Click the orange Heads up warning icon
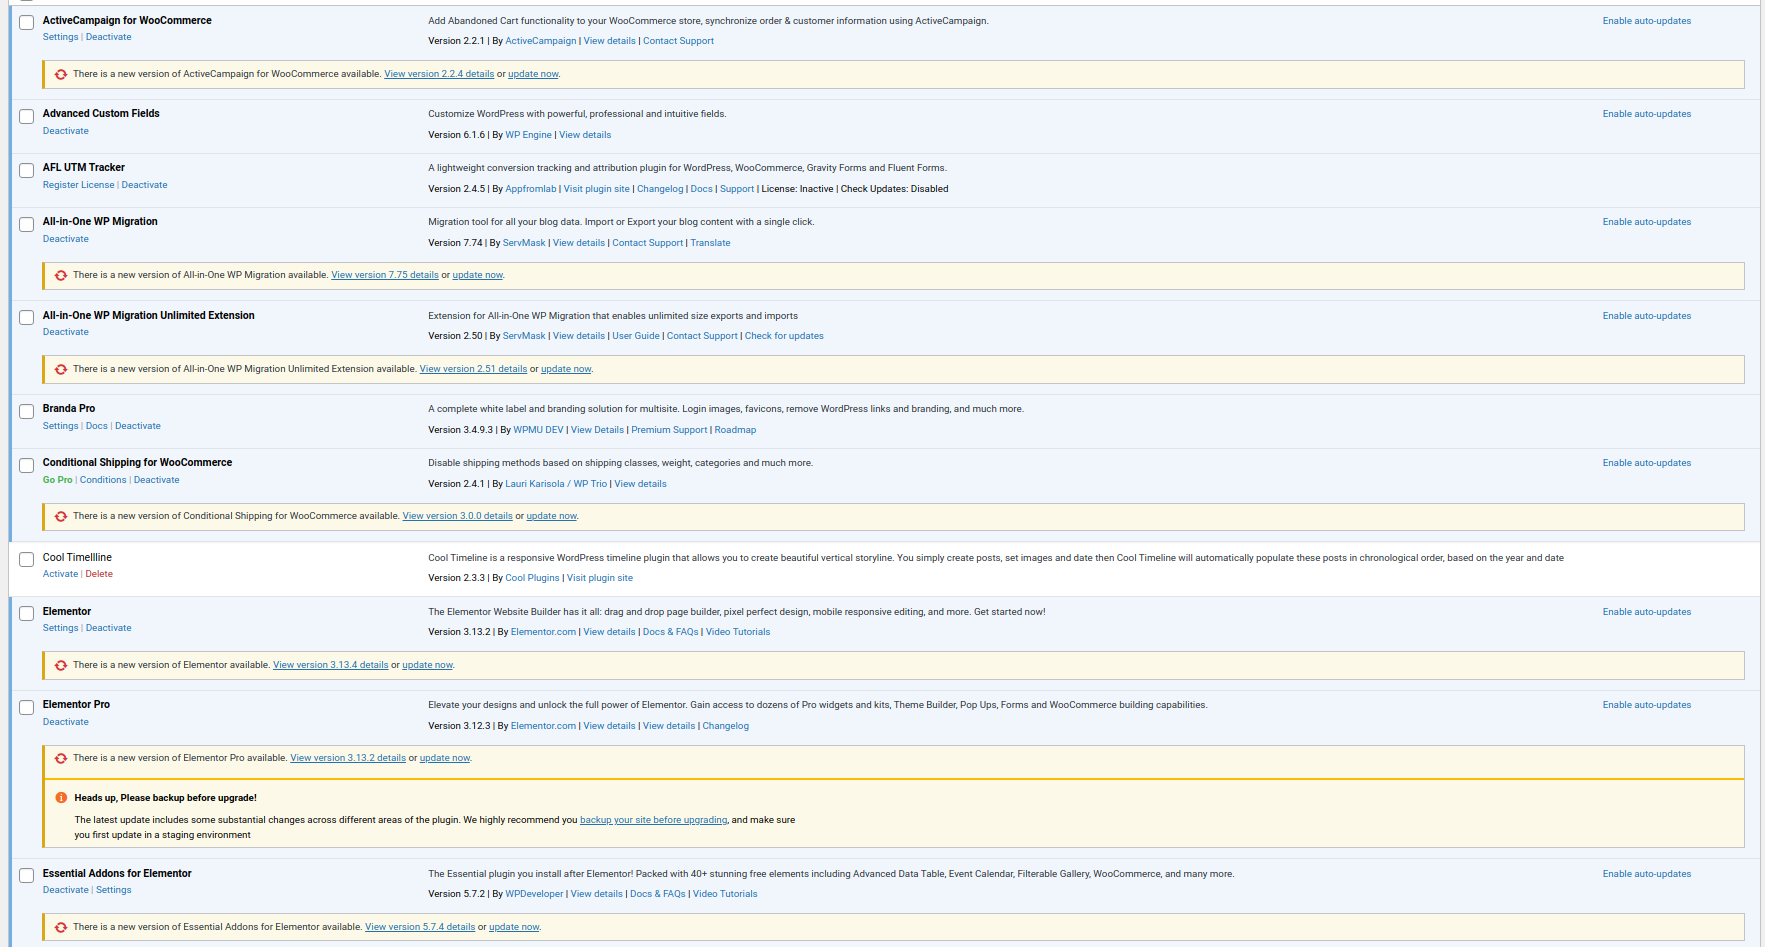 pyautogui.click(x=61, y=798)
